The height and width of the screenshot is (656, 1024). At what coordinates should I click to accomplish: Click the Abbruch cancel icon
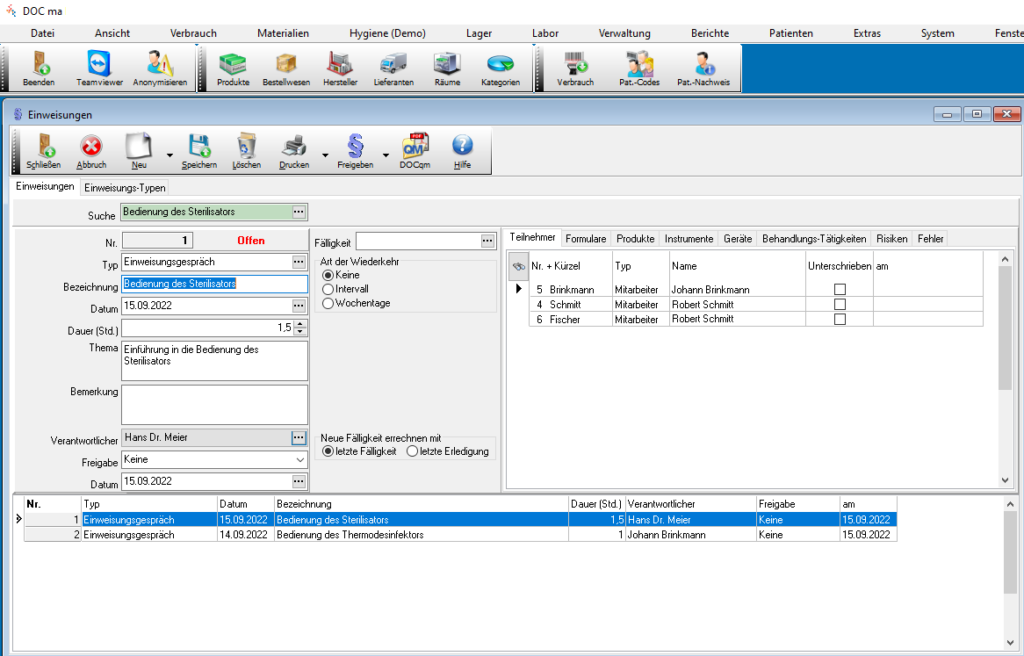pyautogui.click(x=91, y=151)
